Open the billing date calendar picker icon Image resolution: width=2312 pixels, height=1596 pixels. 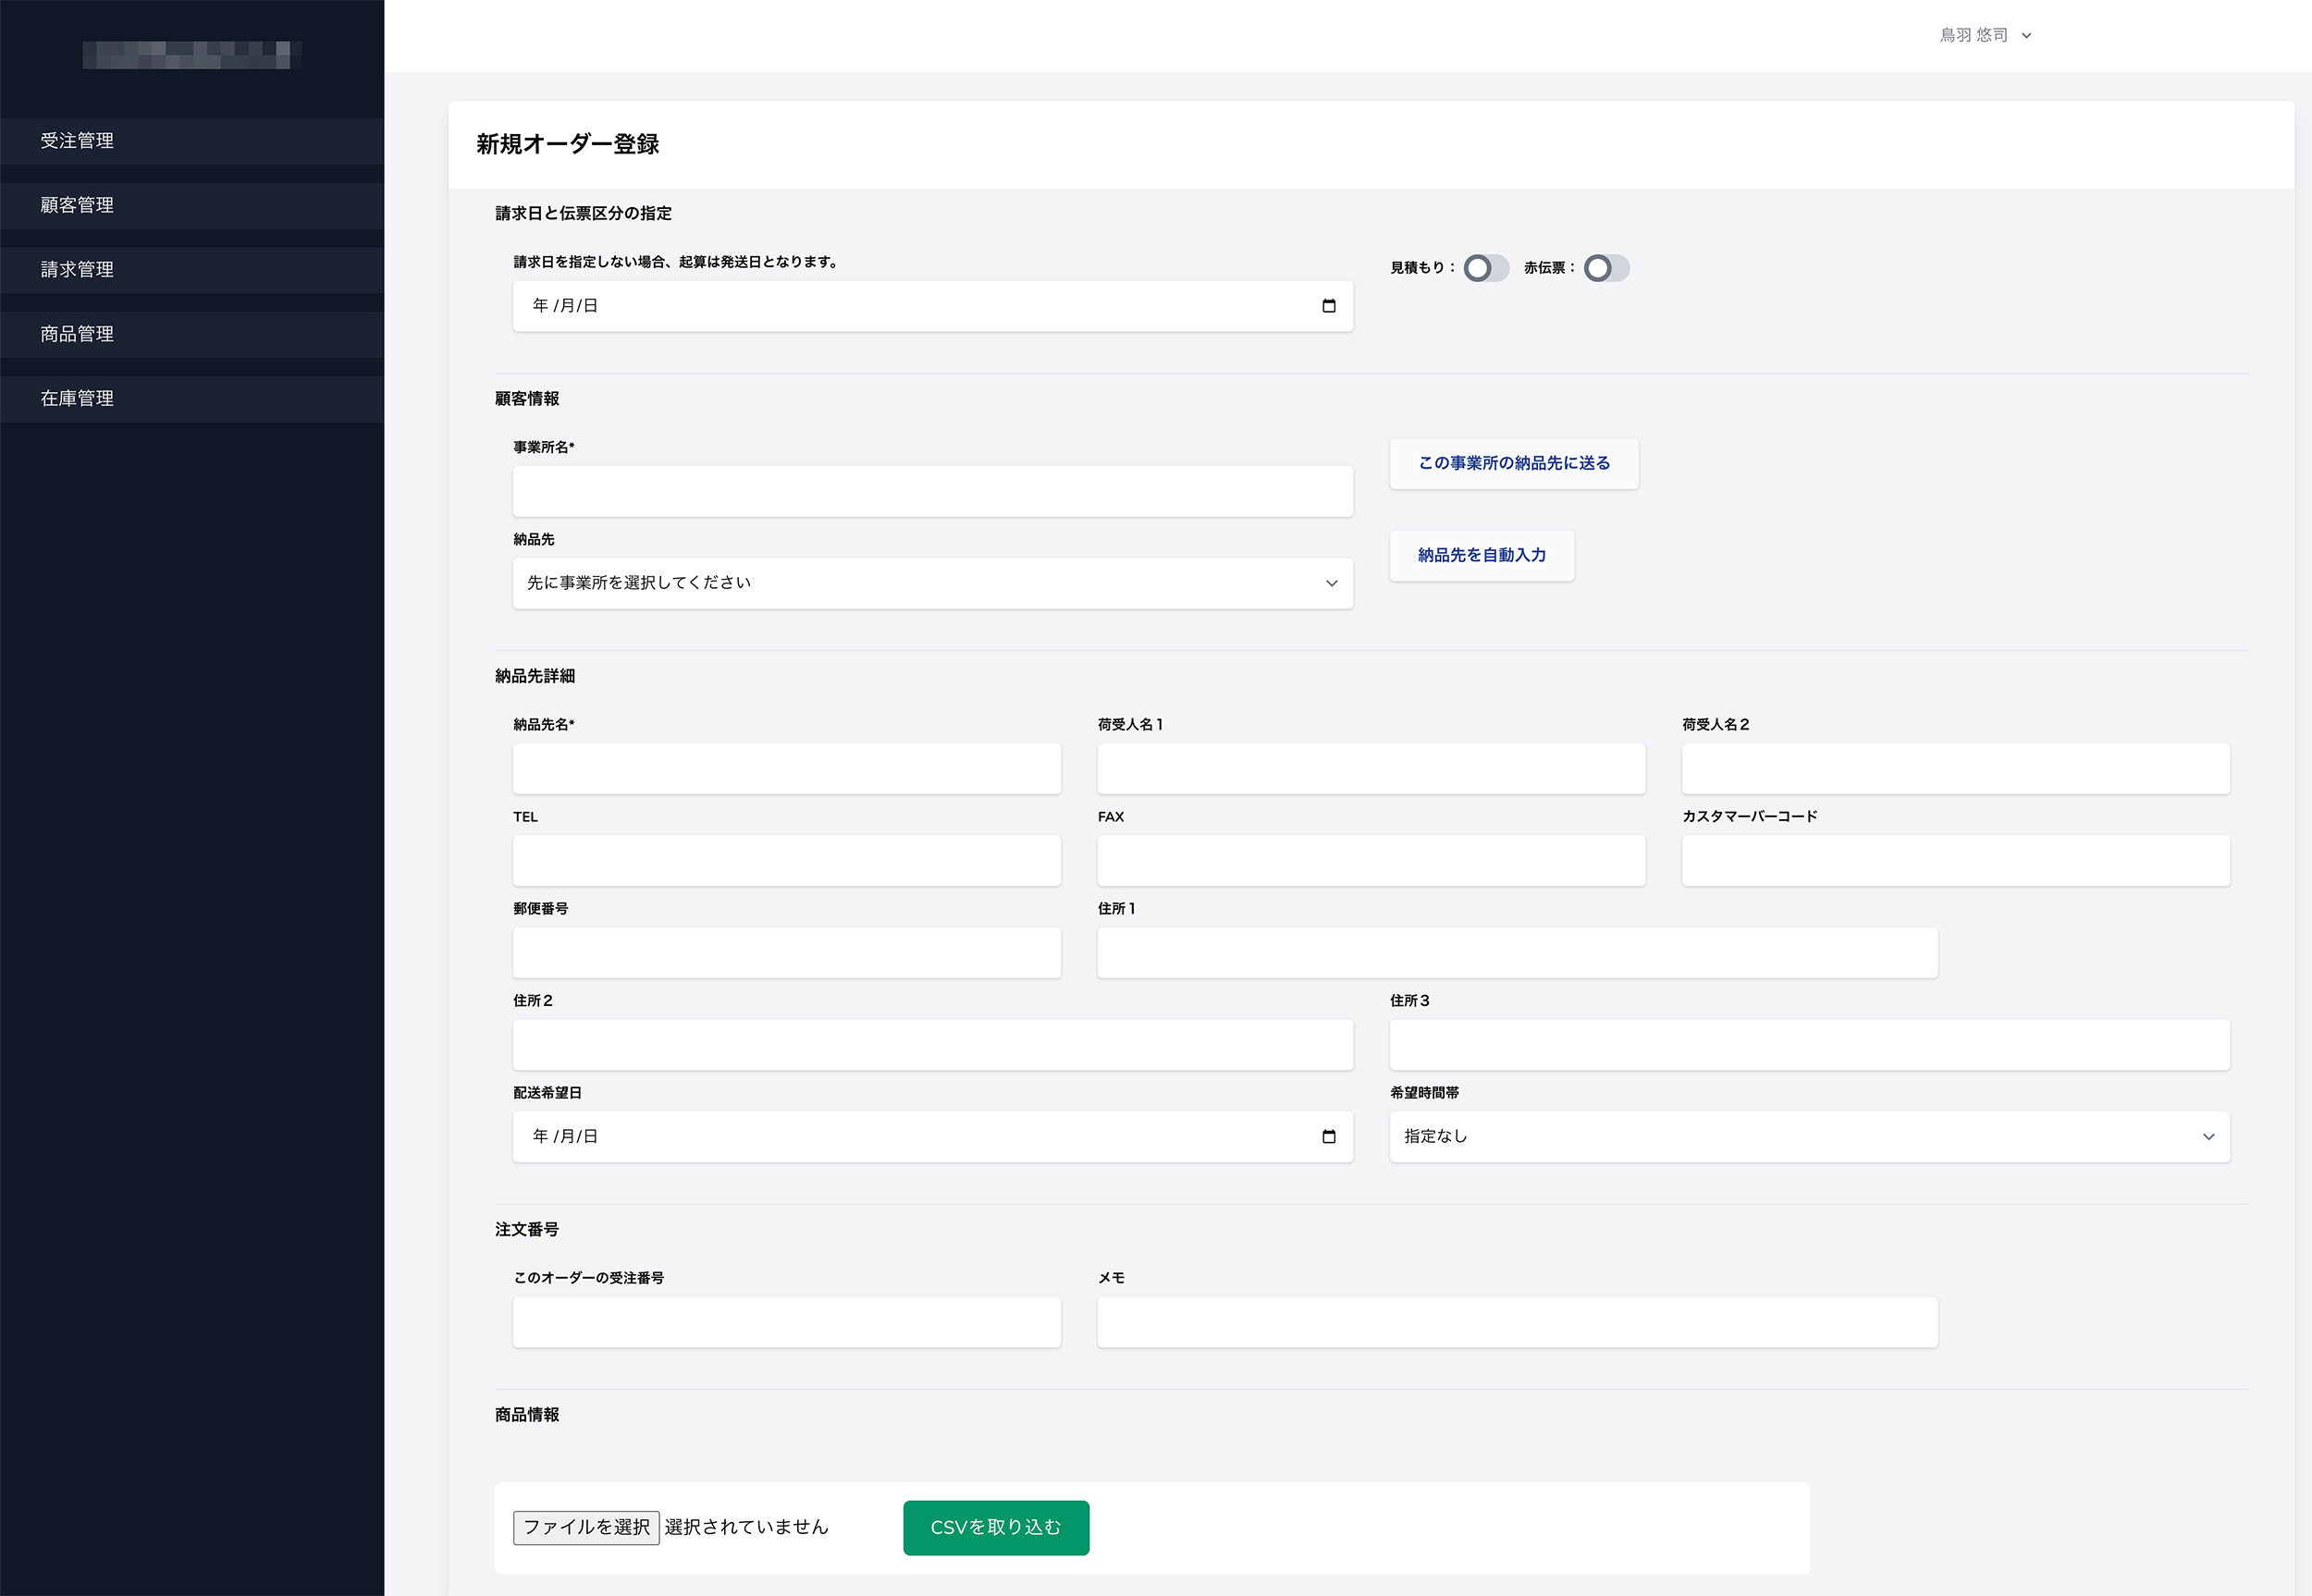tap(1328, 306)
